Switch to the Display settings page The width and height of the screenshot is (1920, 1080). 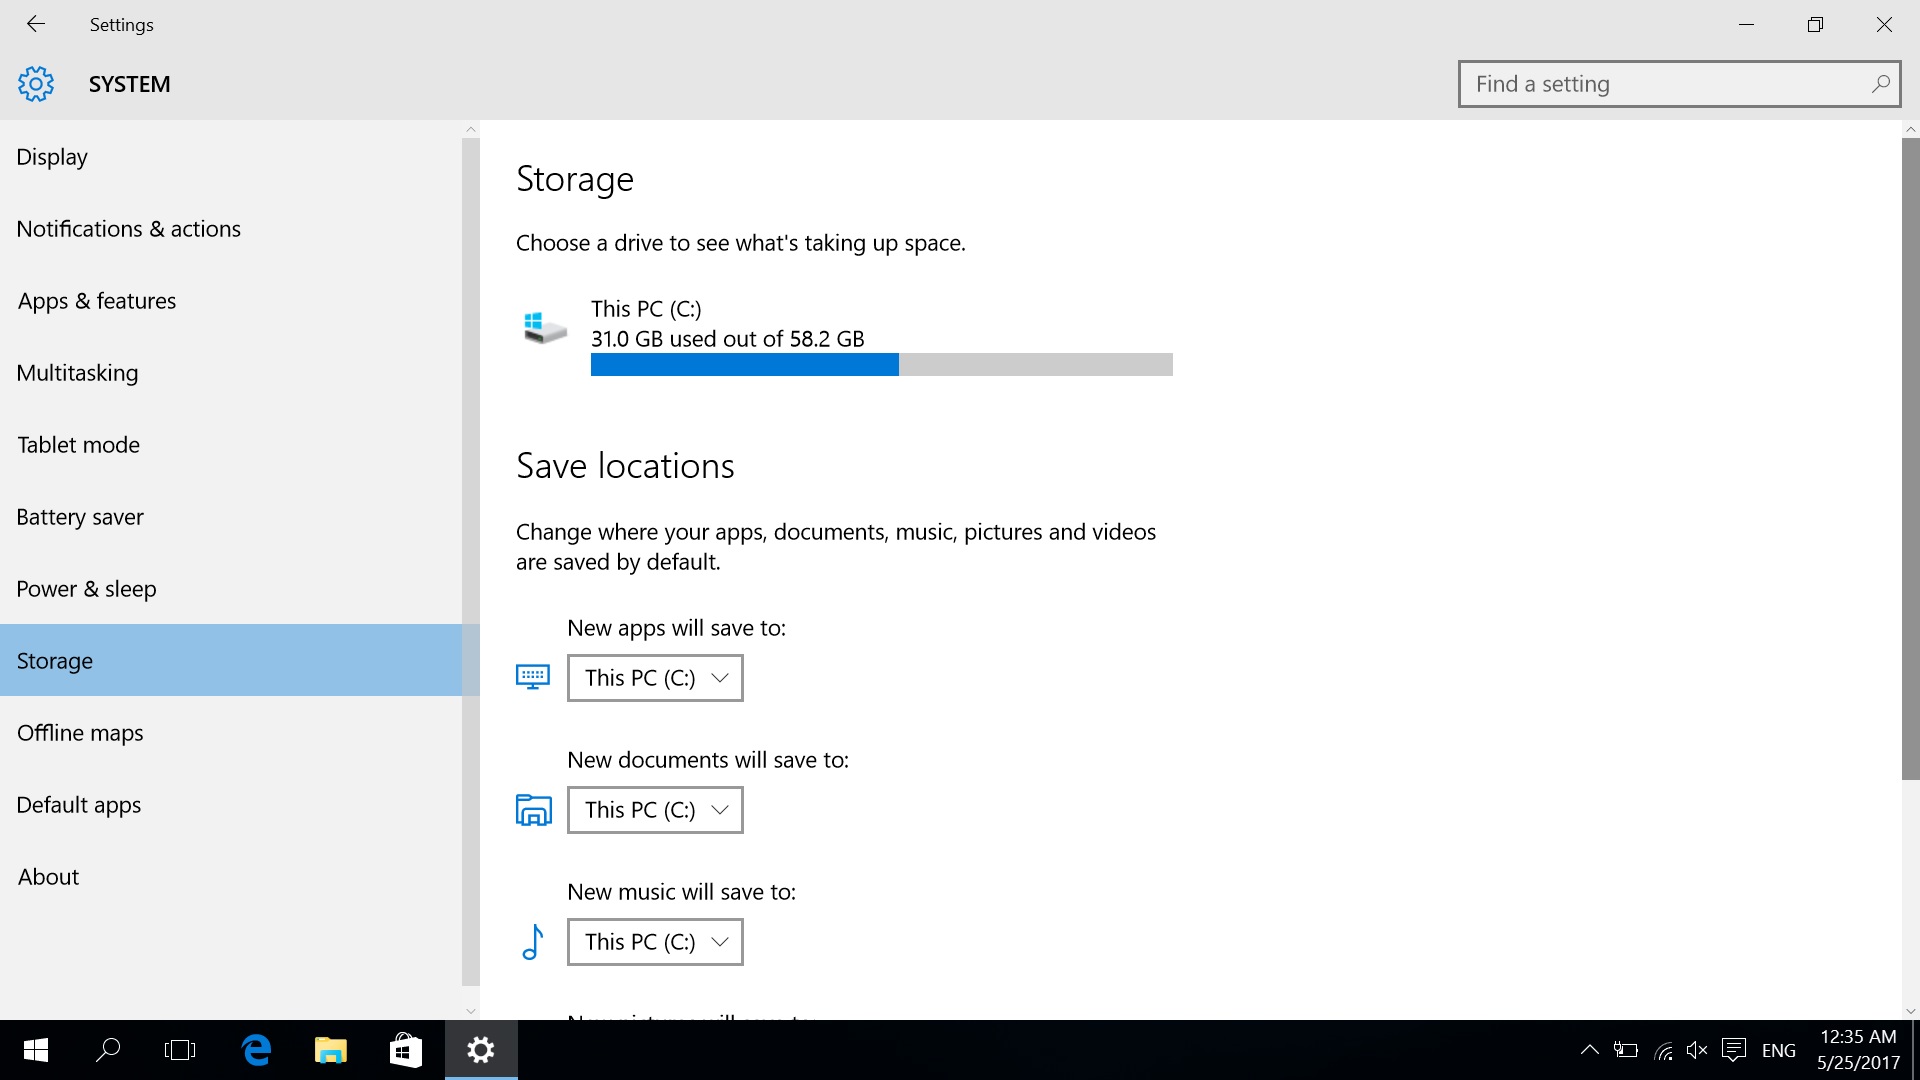pos(52,157)
